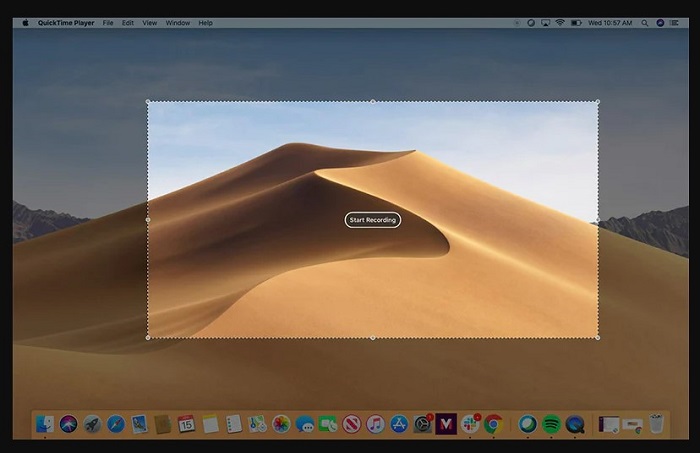The width and height of the screenshot is (700, 453).
Task: Click the battery status icon
Action: tap(576, 23)
